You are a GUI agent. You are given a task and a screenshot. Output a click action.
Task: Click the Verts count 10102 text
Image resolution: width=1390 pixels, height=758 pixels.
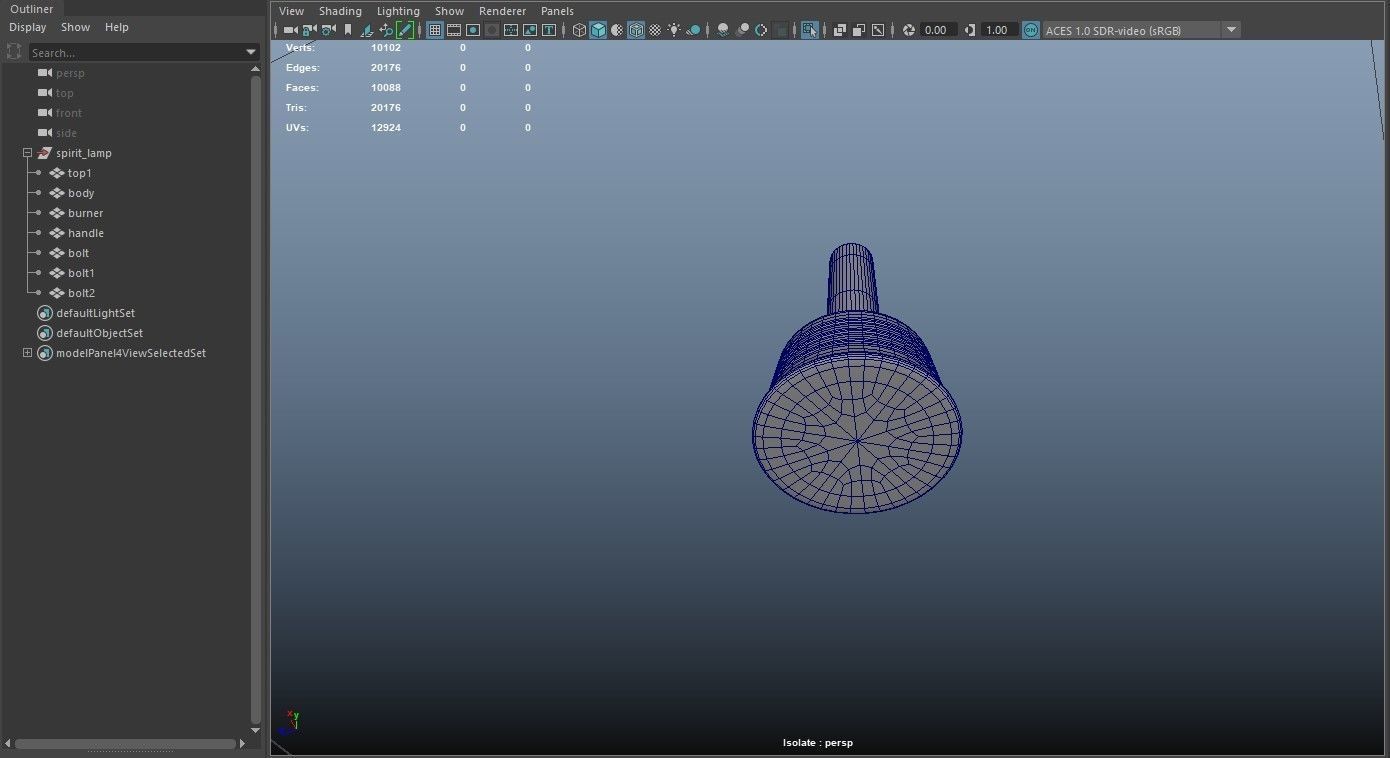386,47
